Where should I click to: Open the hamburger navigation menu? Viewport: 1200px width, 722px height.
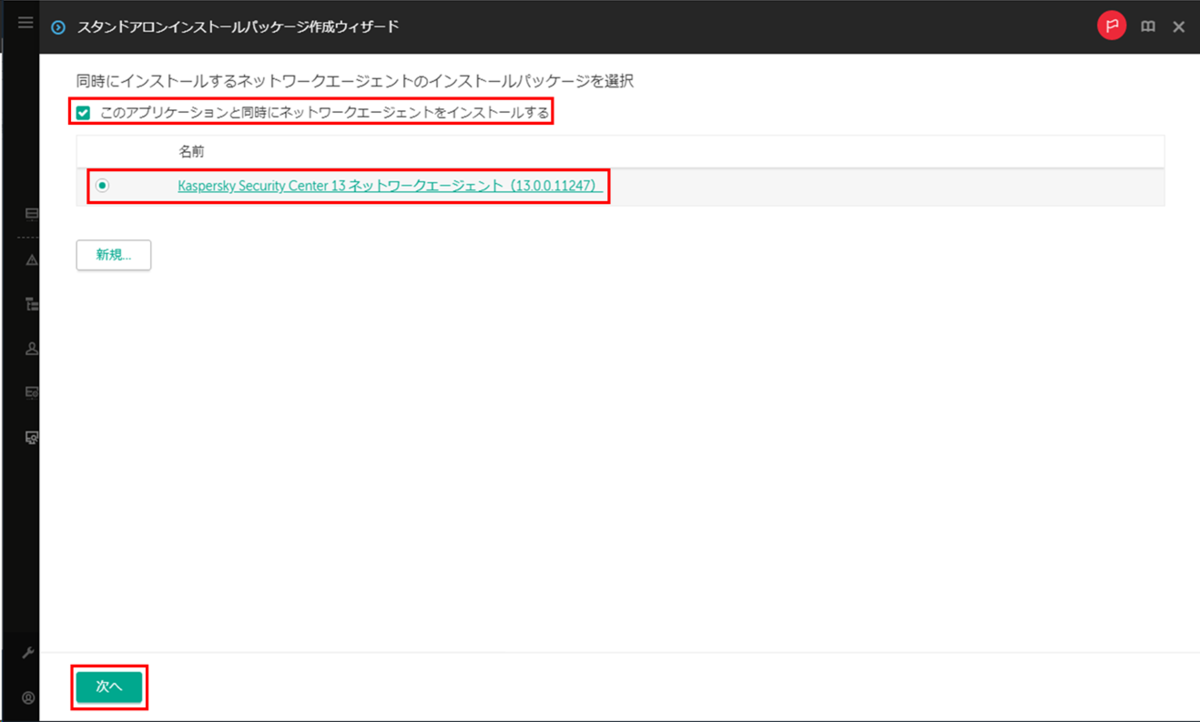24,22
